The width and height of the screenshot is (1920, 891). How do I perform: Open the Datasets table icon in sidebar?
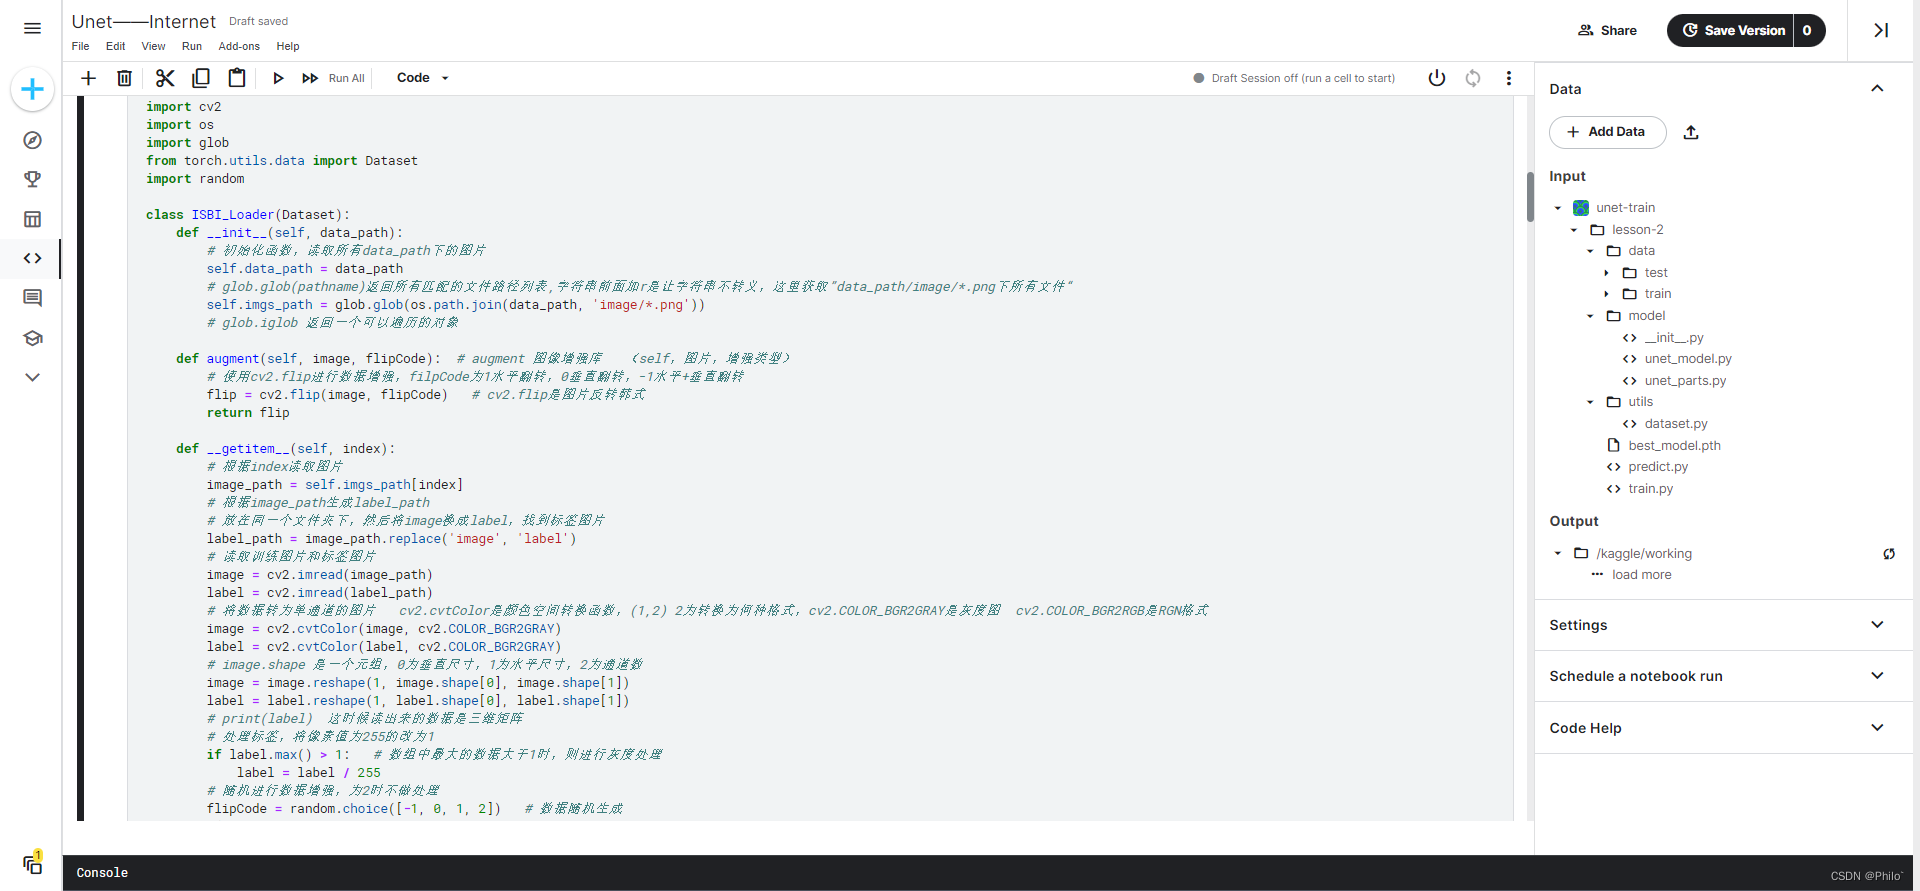[x=32, y=219]
